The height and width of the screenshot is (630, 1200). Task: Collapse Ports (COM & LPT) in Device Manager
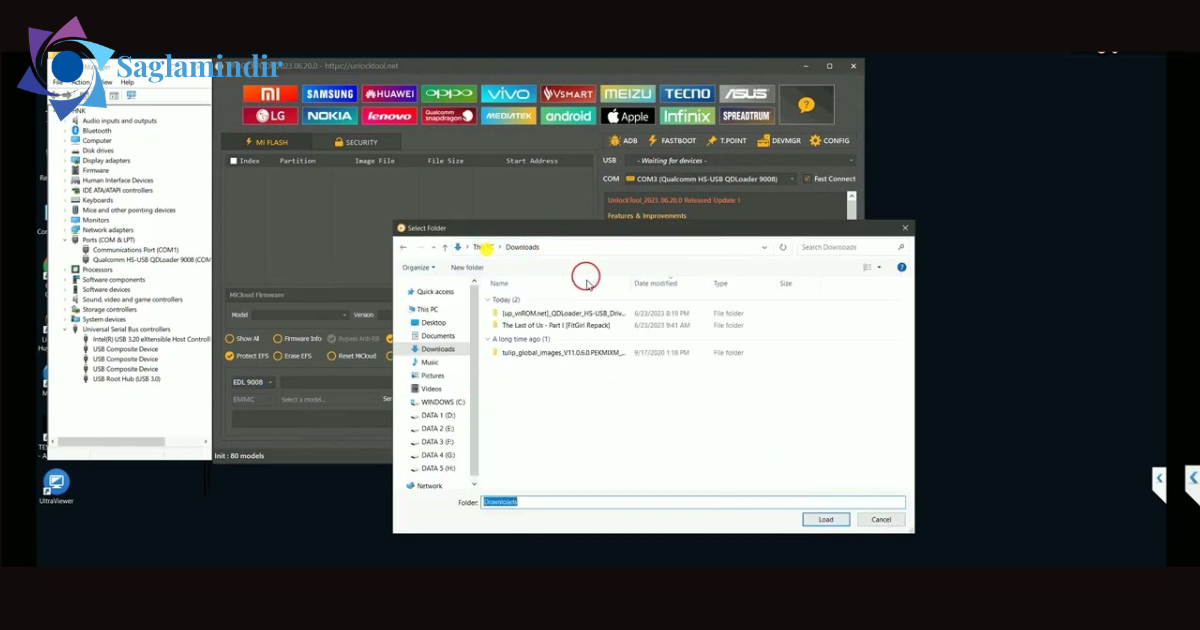(x=66, y=240)
